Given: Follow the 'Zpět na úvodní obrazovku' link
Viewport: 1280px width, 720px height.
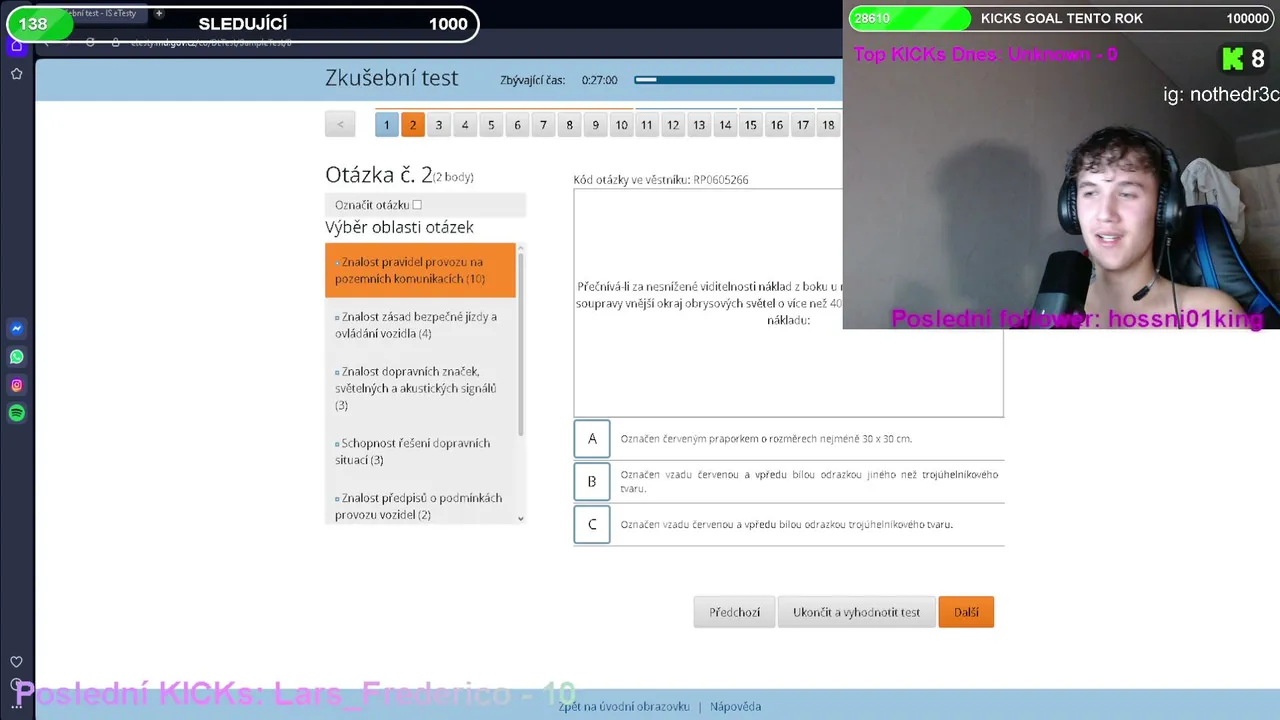Looking at the screenshot, I should pyautogui.click(x=624, y=706).
